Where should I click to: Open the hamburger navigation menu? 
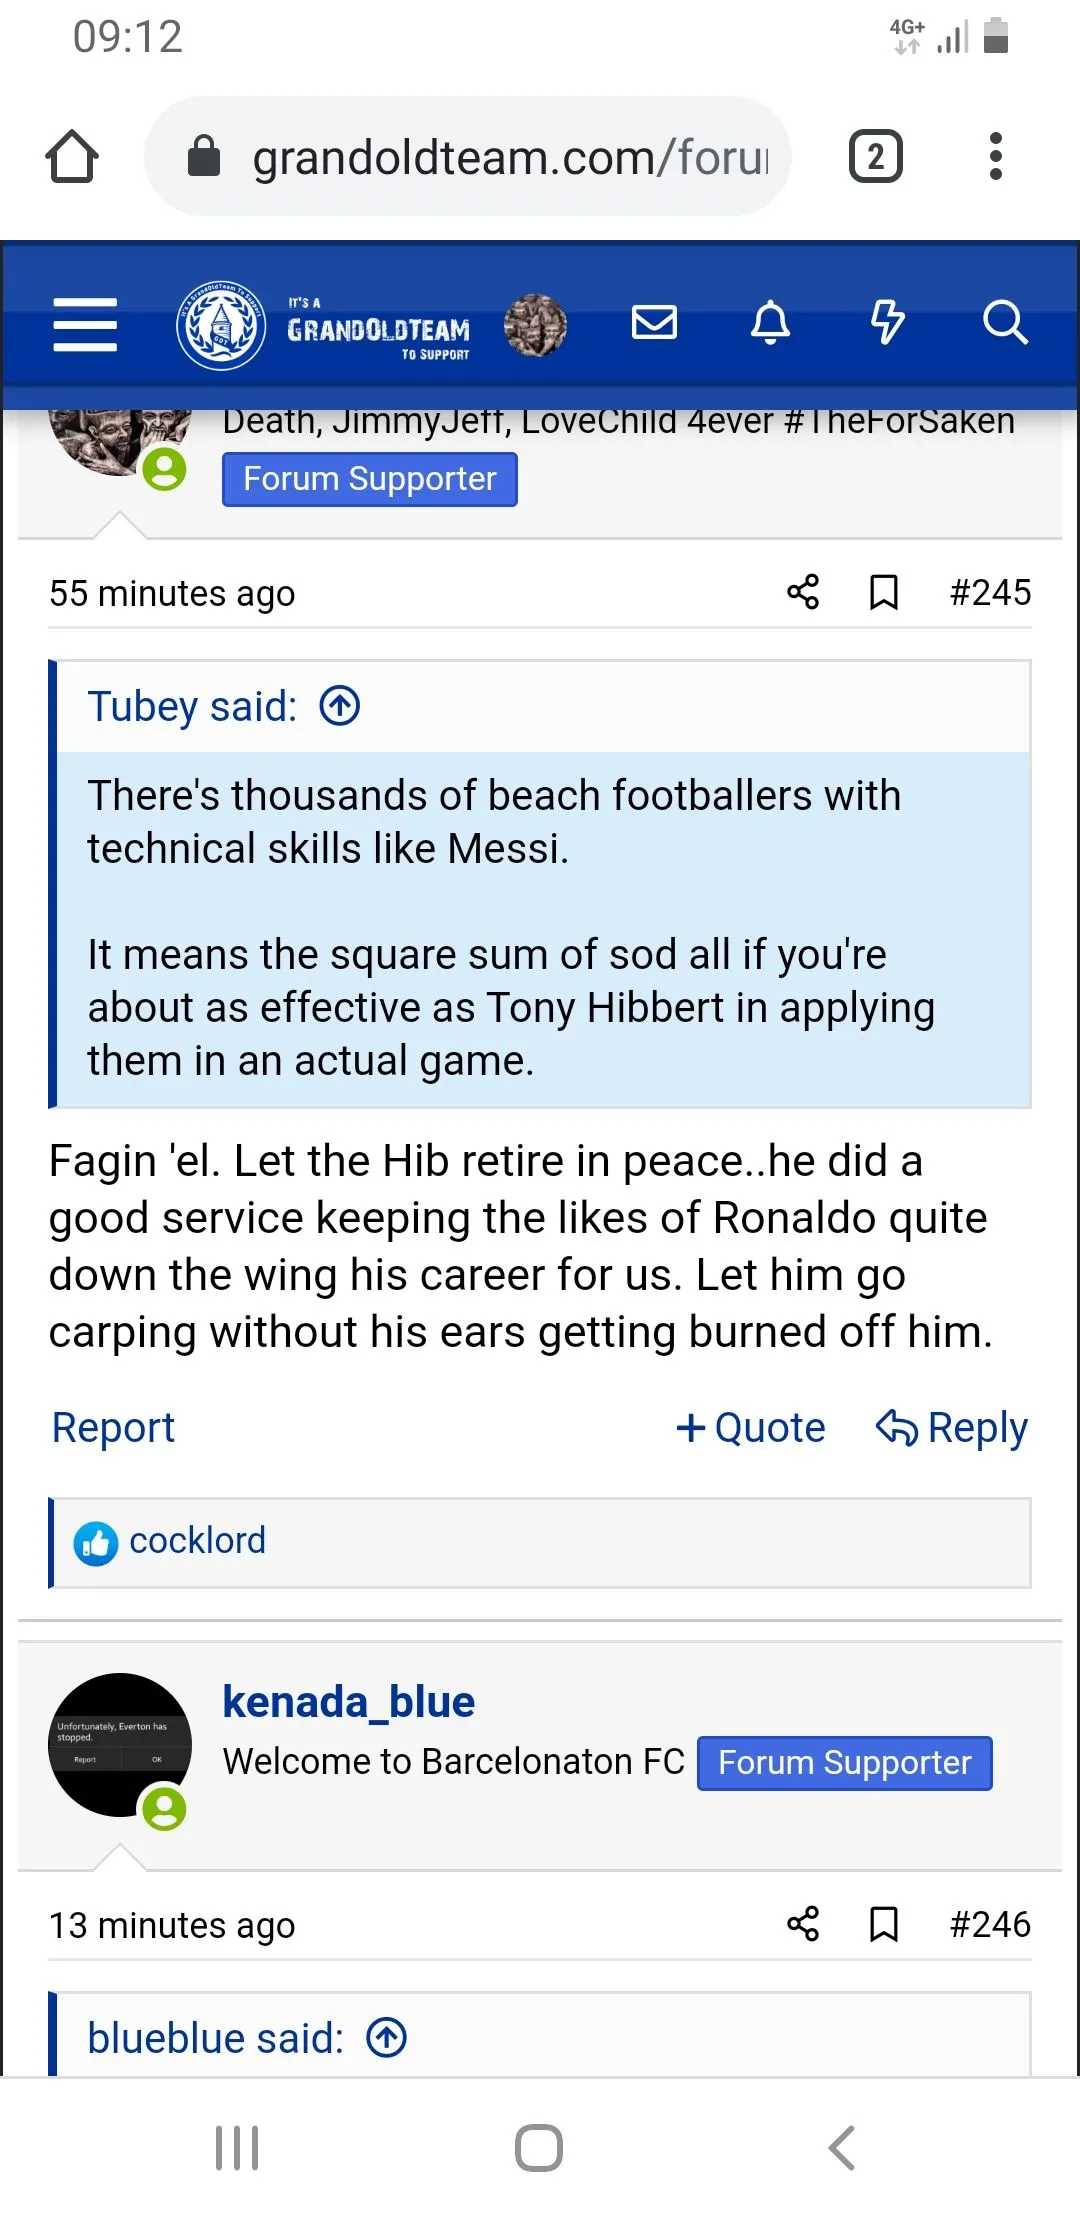(x=85, y=325)
